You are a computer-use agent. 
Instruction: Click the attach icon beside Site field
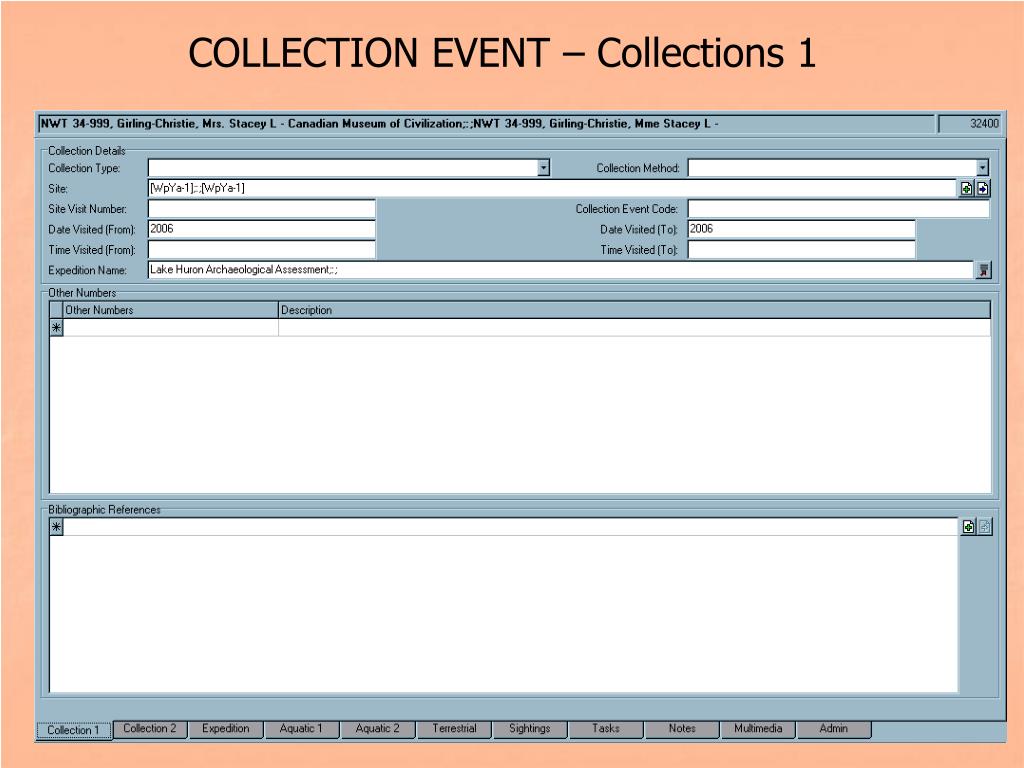[967, 189]
